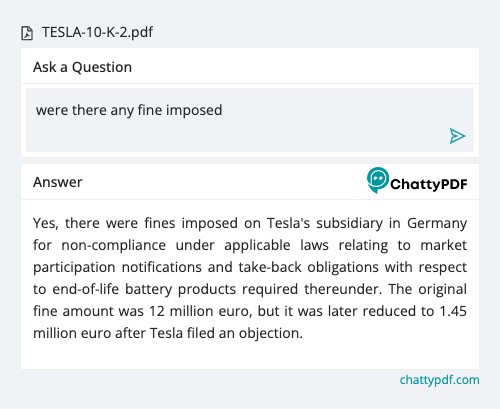Click the ChattyPDF brand name text
The height and width of the screenshot is (409, 500).
tap(429, 184)
